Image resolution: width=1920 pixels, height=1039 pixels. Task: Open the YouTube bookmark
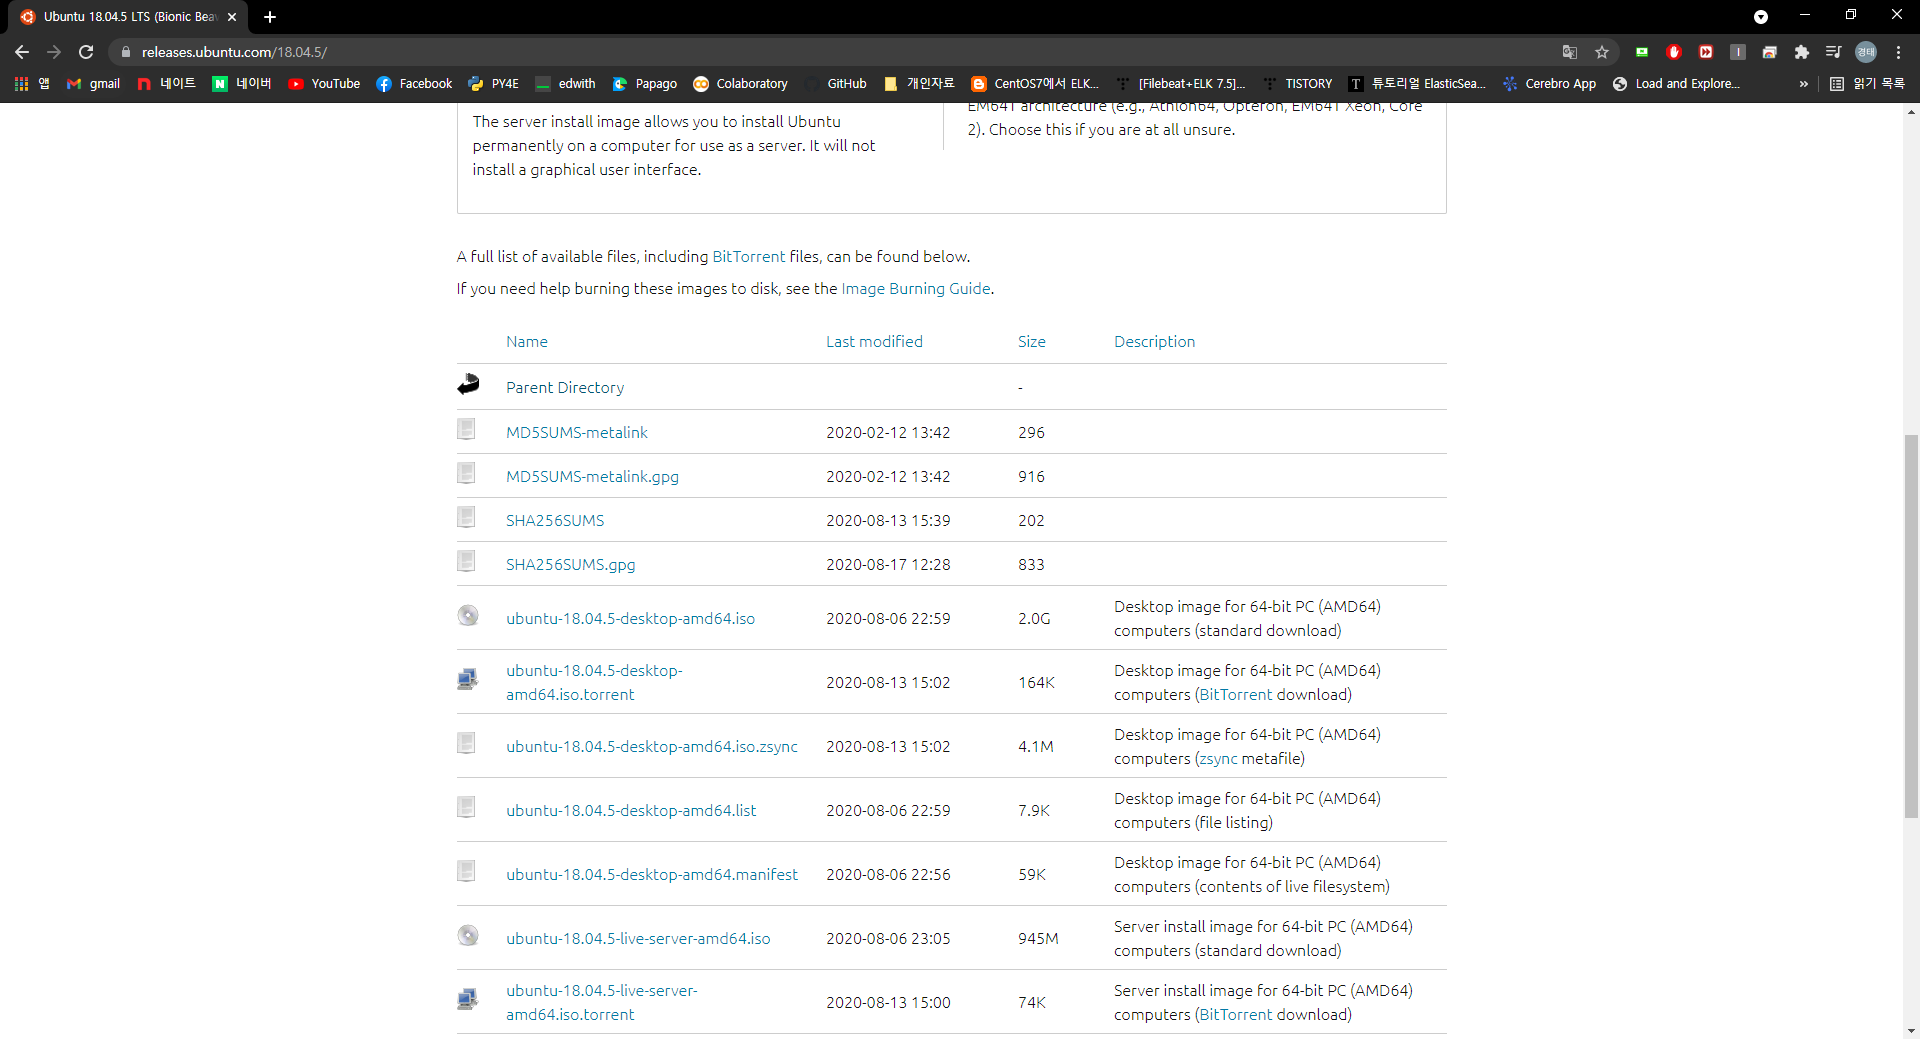click(324, 84)
